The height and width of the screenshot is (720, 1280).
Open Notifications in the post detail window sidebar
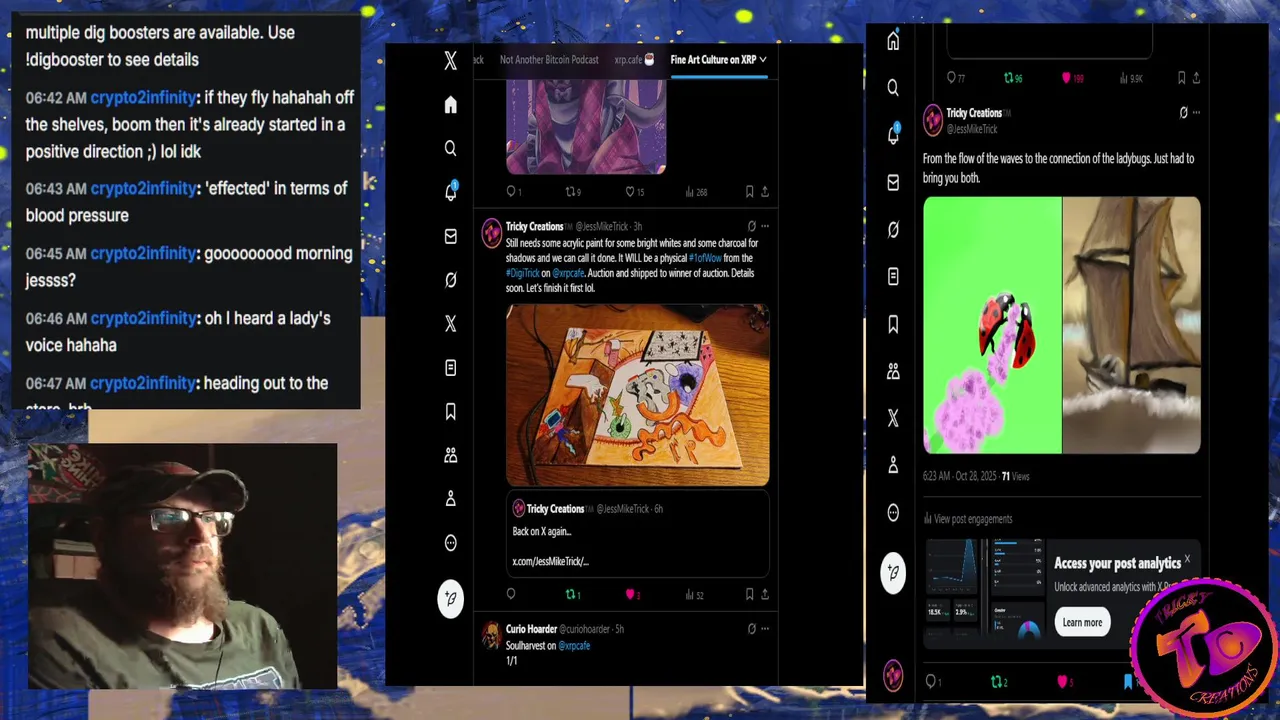(893, 135)
